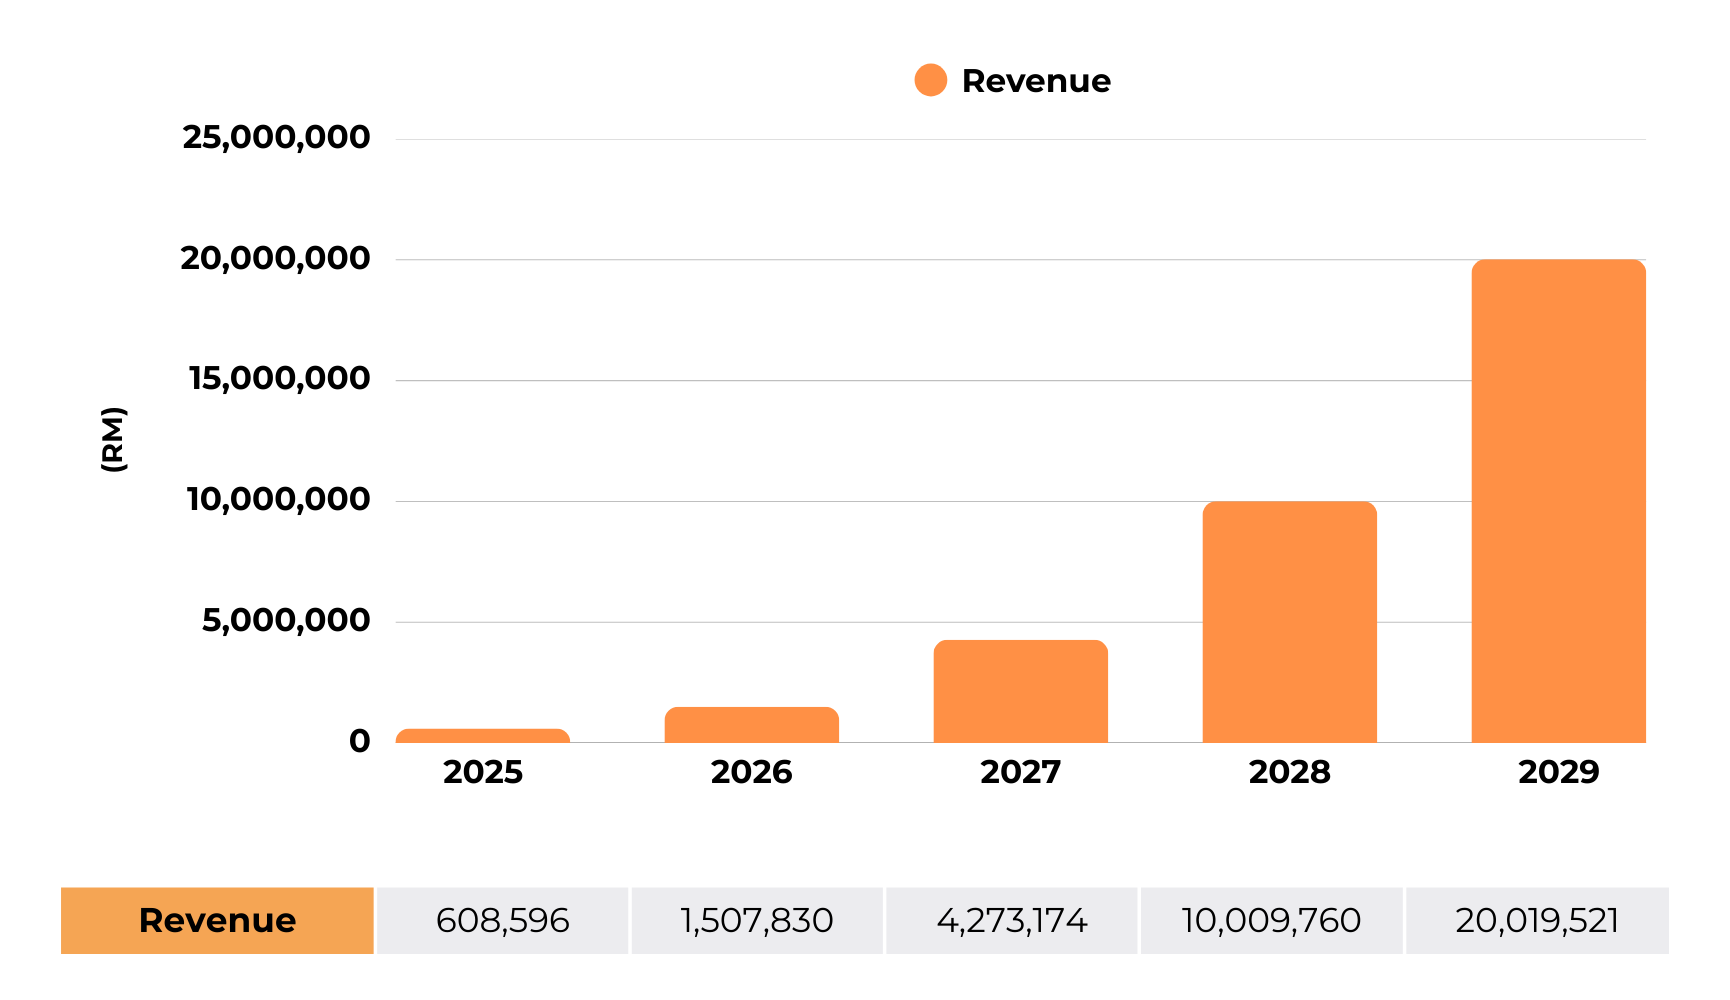This screenshot has height=1000, width=1730.
Task: Click the 1,507,830 table cell
Action: [757, 920]
